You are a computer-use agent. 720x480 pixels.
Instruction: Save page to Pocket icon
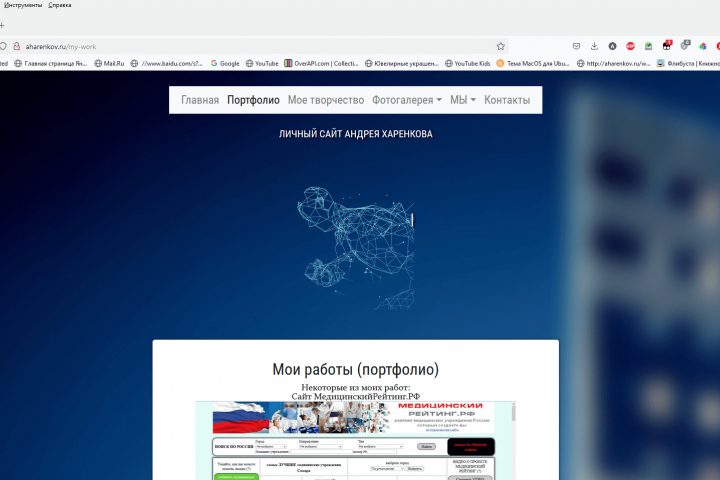click(576, 46)
